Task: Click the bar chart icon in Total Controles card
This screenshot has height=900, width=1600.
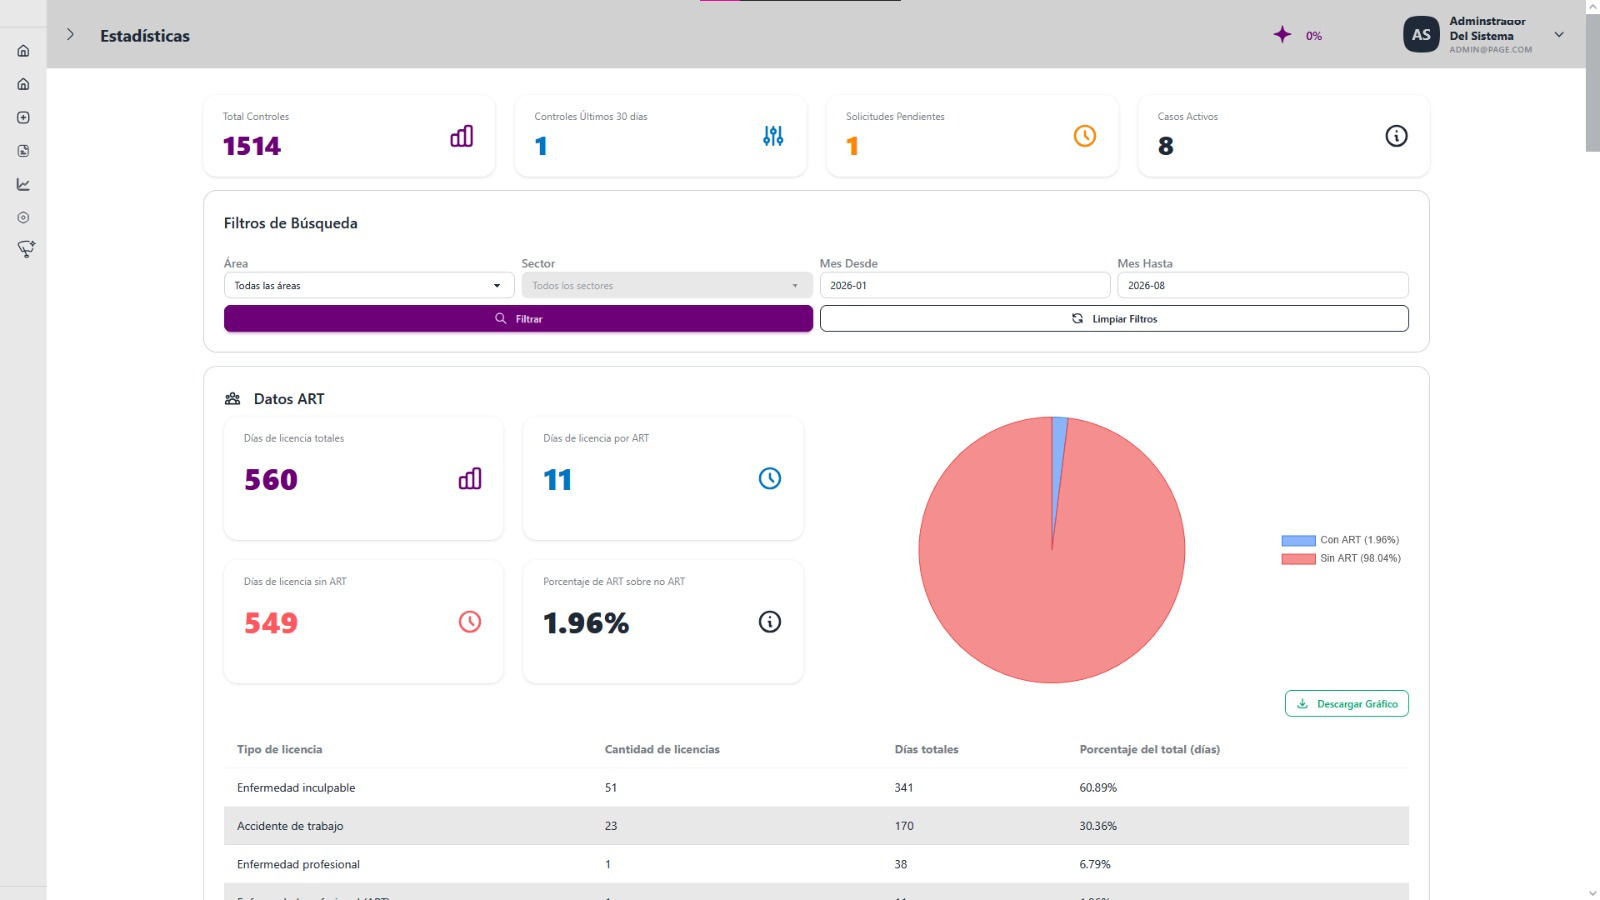Action: click(462, 136)
